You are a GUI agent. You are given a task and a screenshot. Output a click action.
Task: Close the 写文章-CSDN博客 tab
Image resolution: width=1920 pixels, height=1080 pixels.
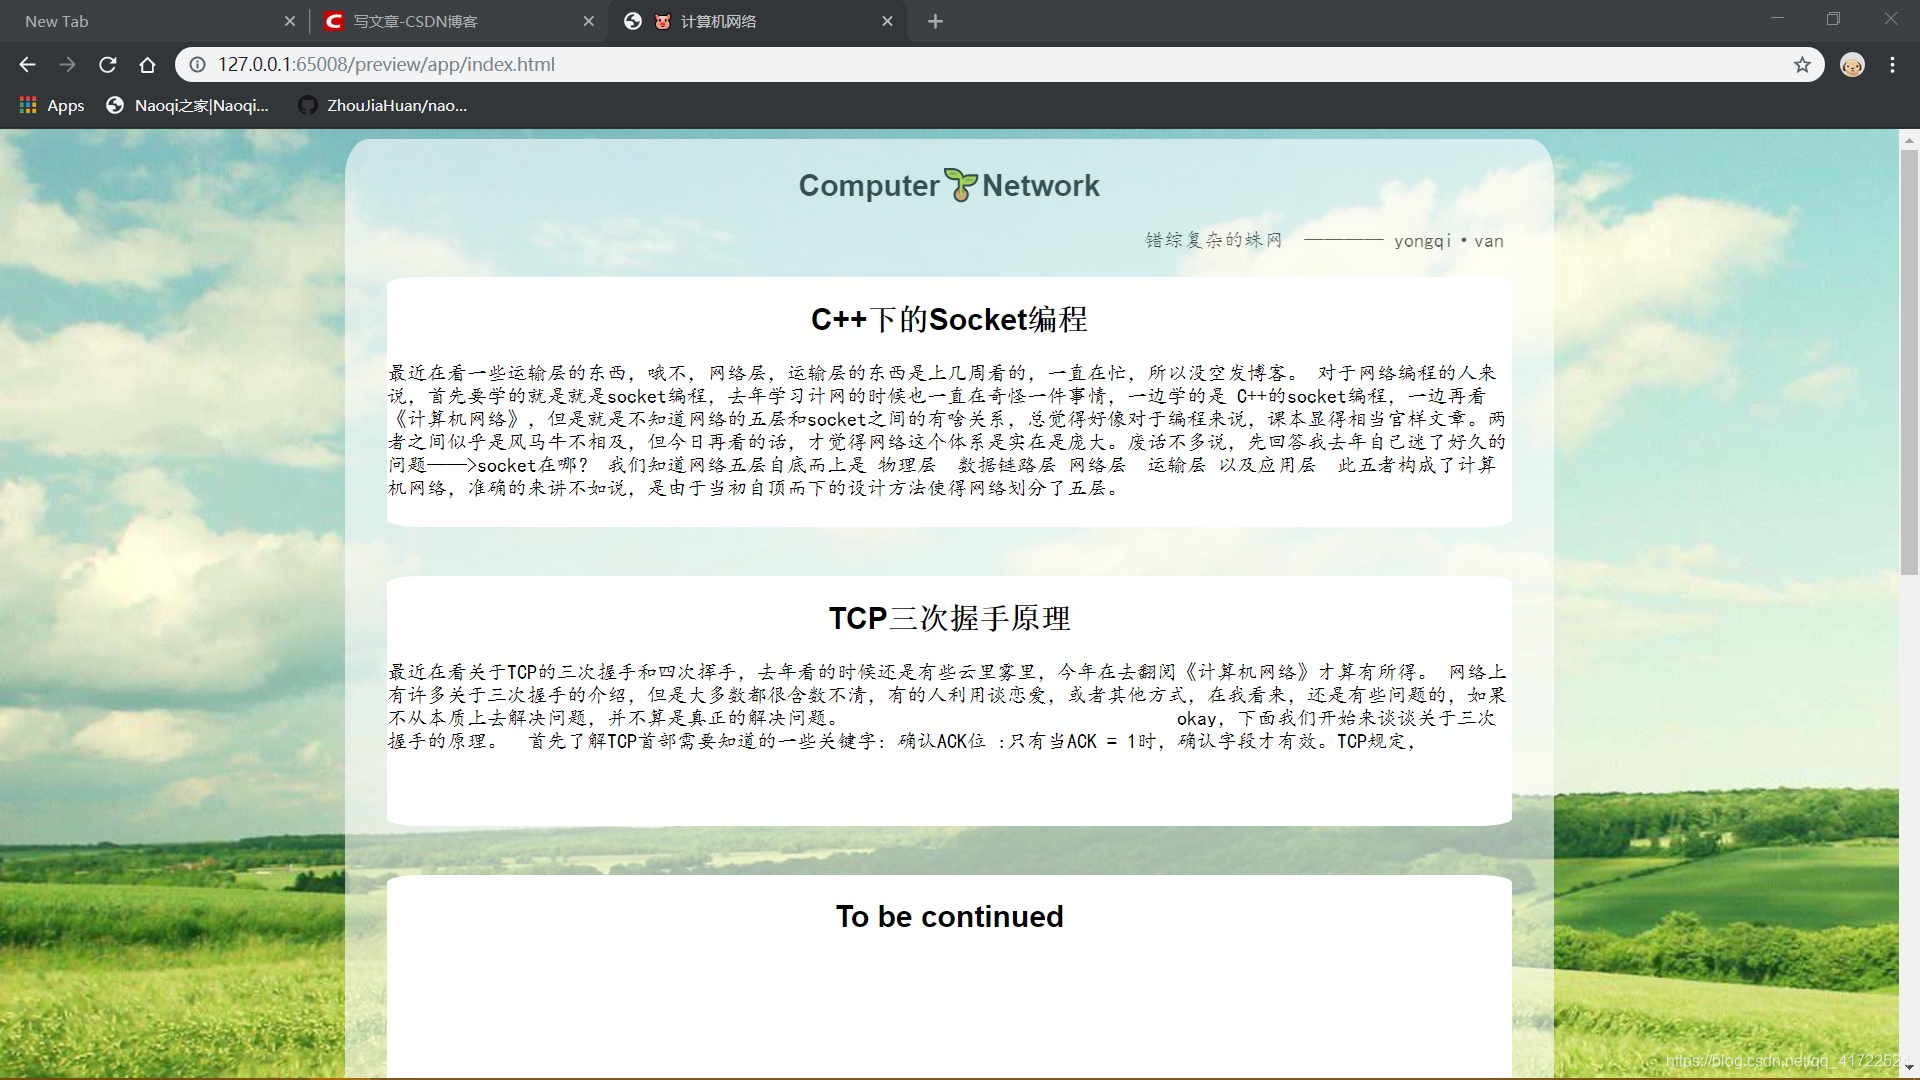(588, 21)
